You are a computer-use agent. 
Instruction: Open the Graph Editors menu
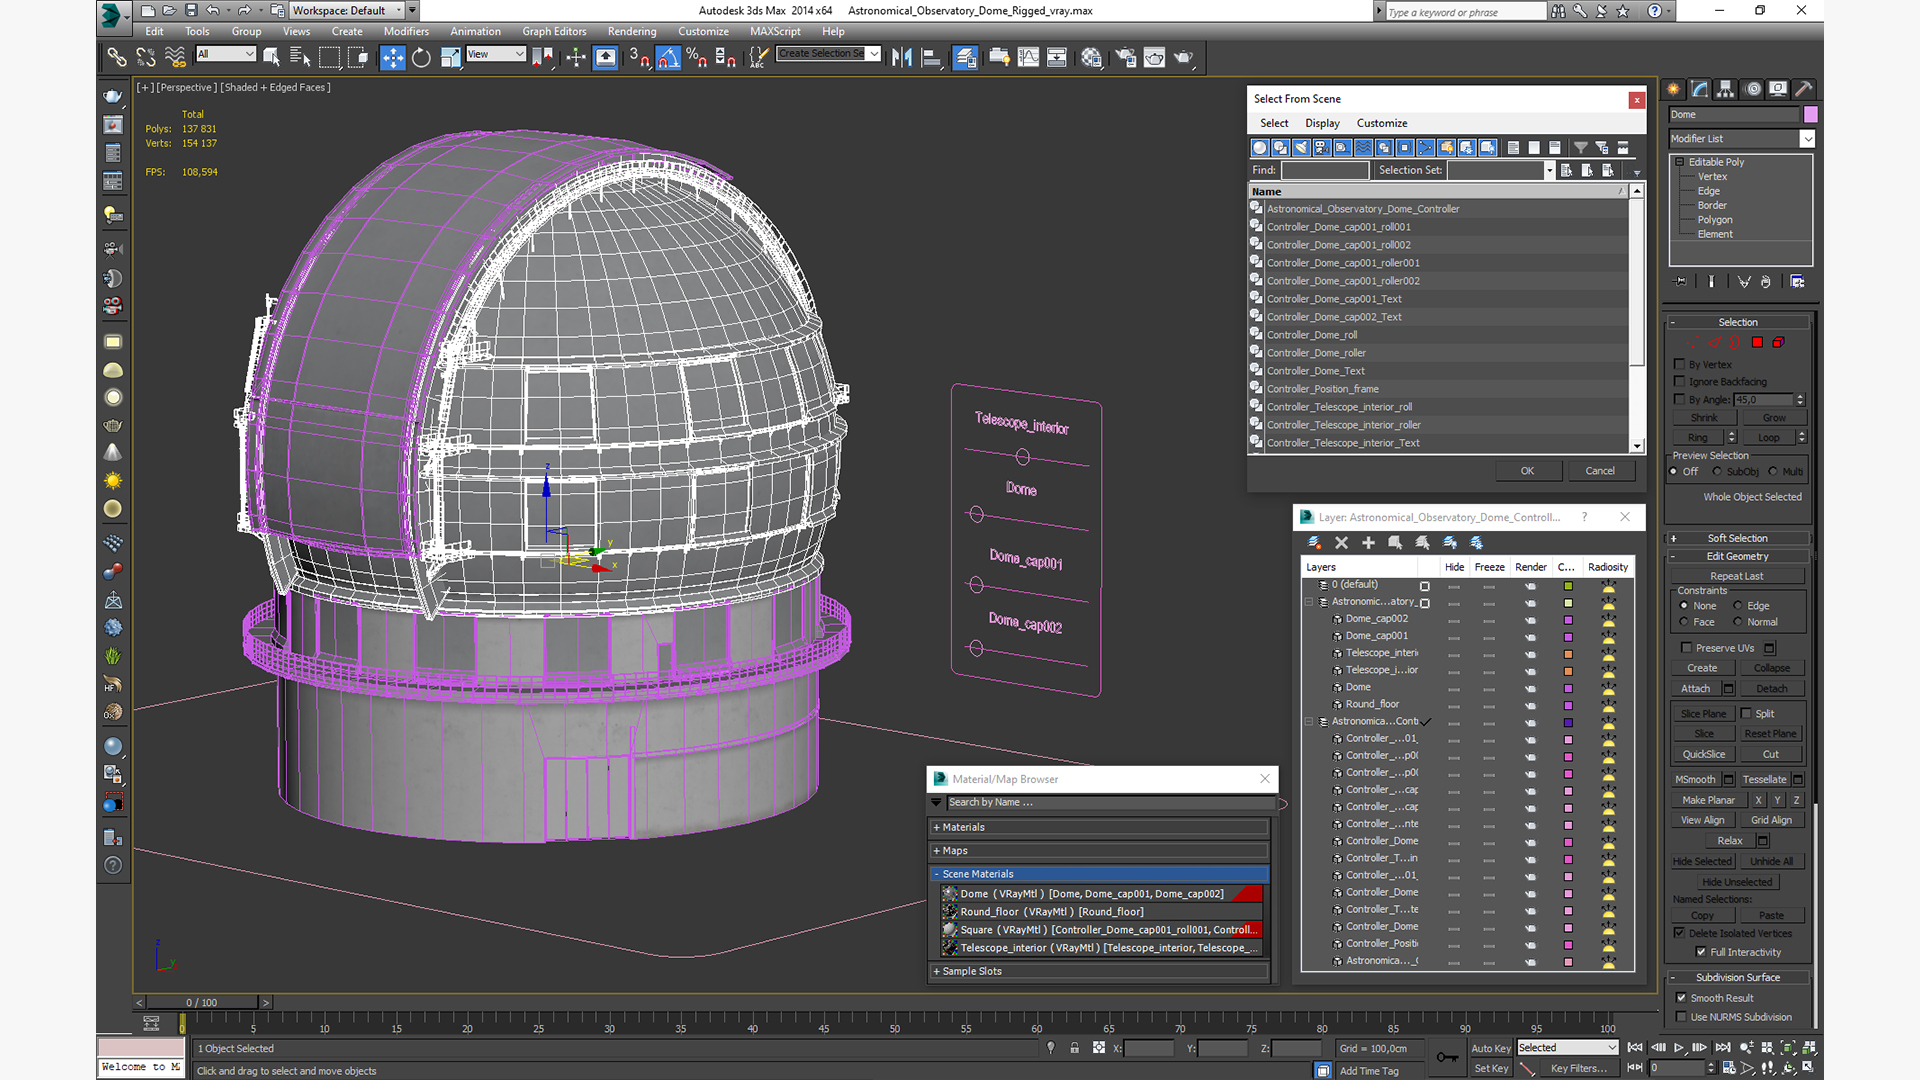(x=554, y=31)
